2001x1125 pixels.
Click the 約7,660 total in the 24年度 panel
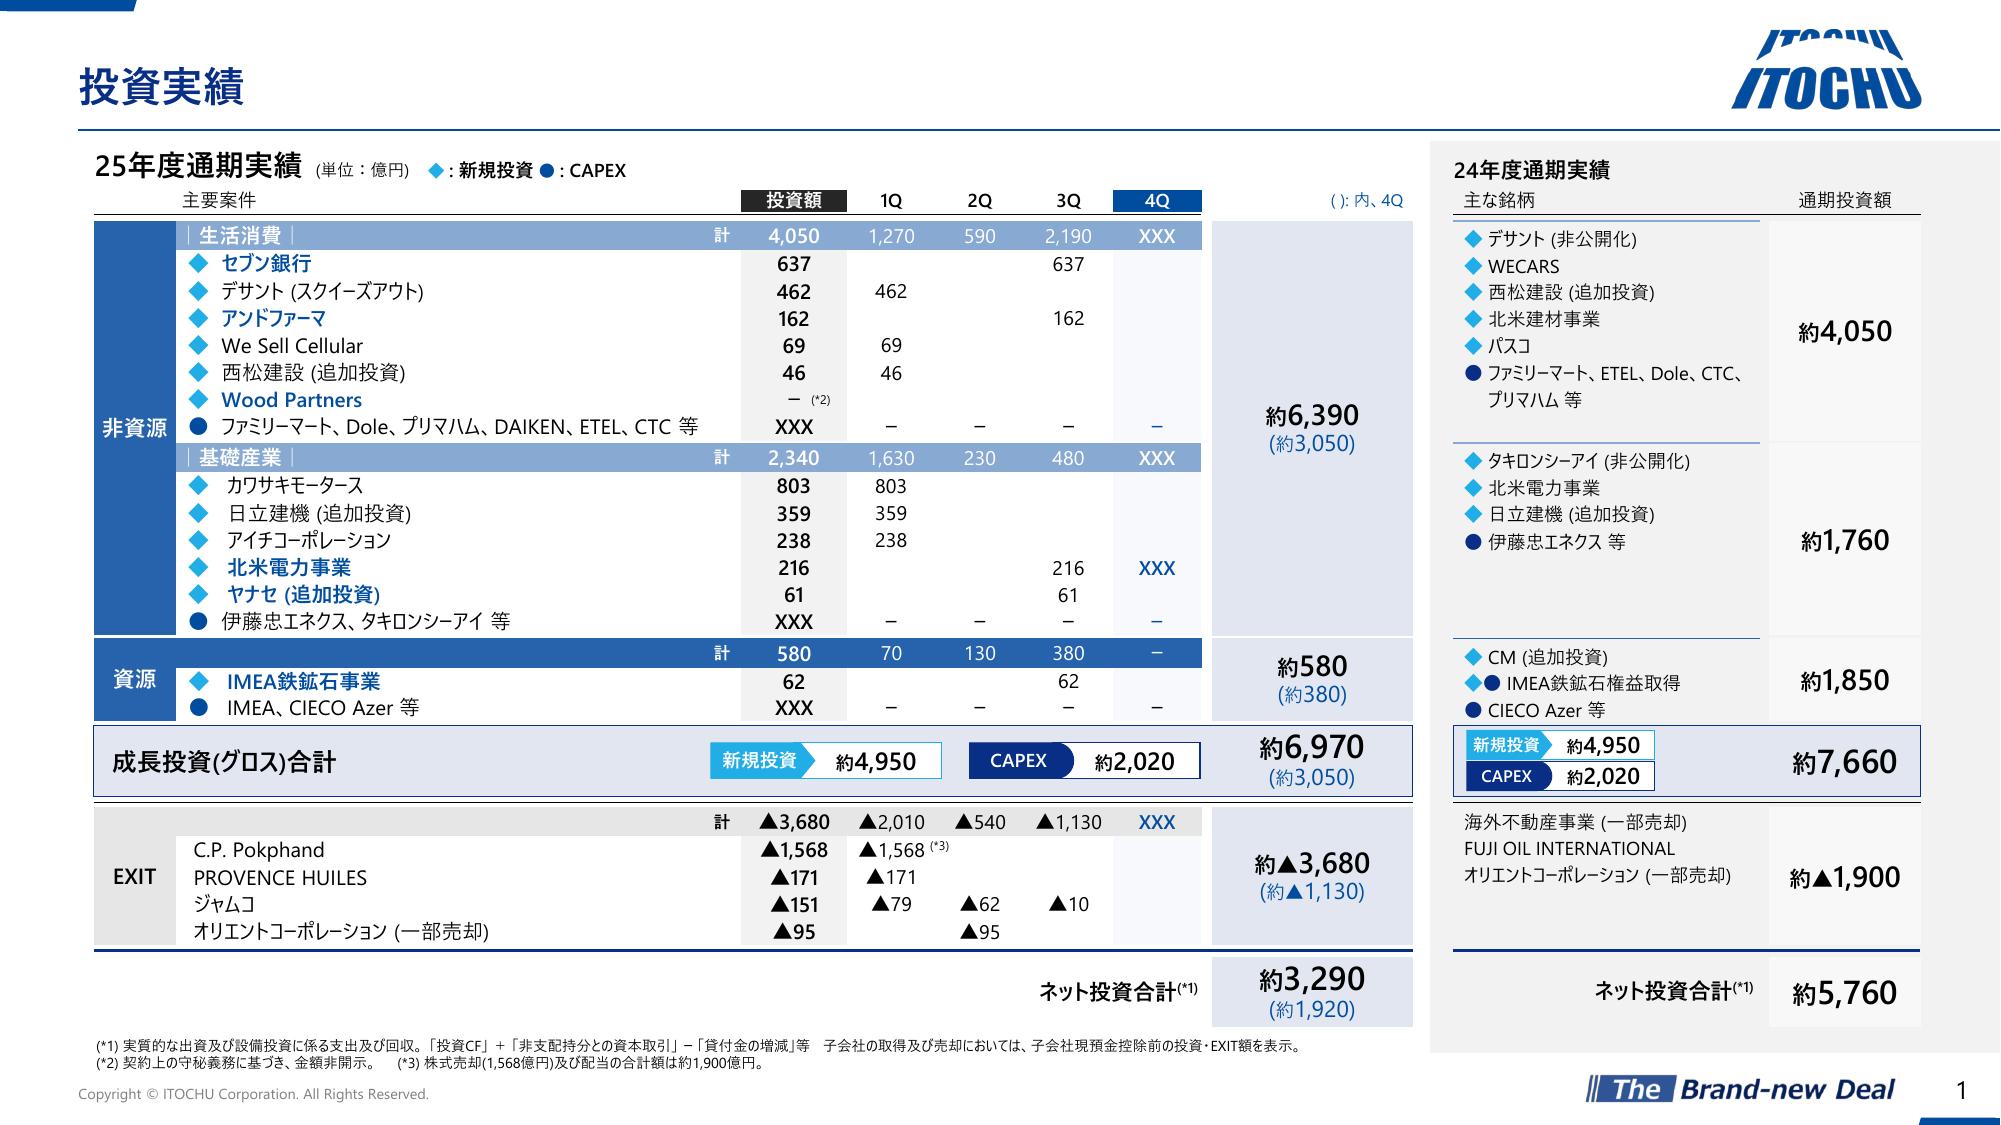tap(1845, 762)
